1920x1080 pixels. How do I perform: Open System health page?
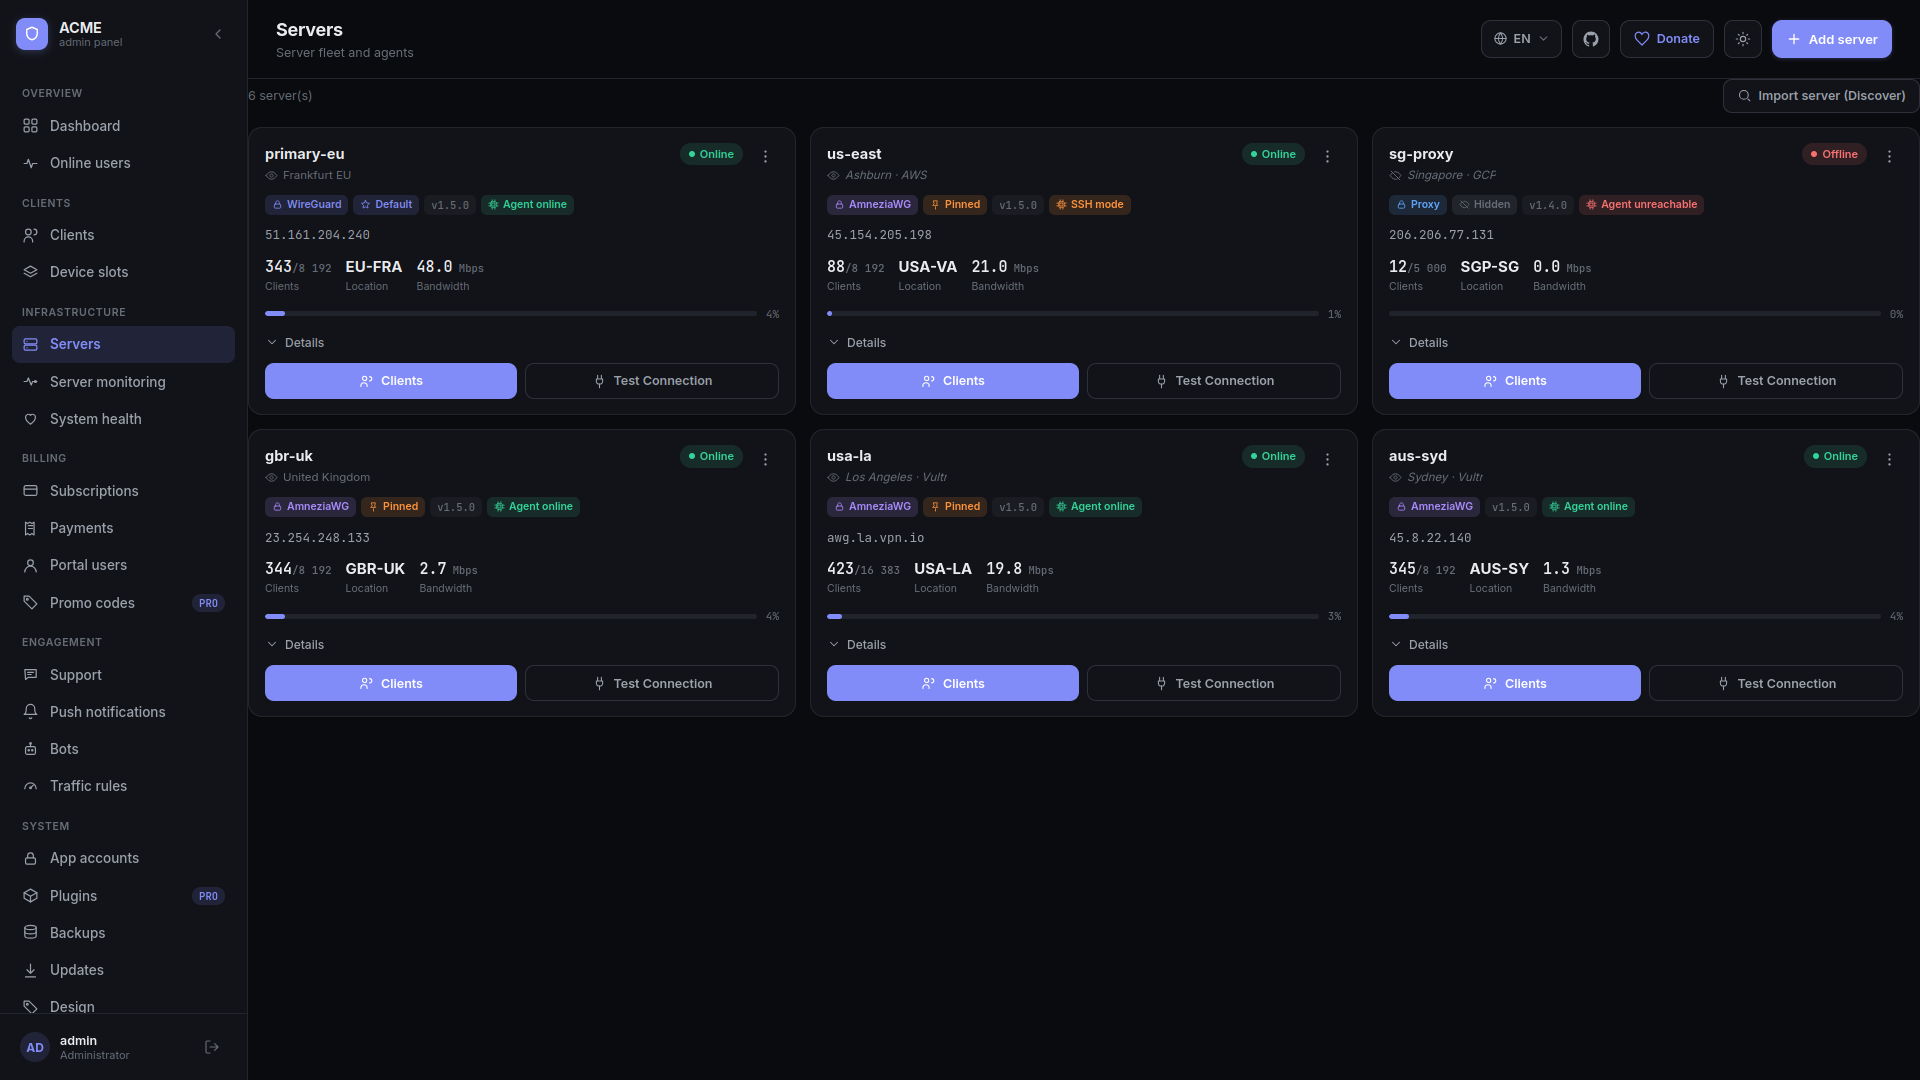pyautogui.click(x=123, y=419)
